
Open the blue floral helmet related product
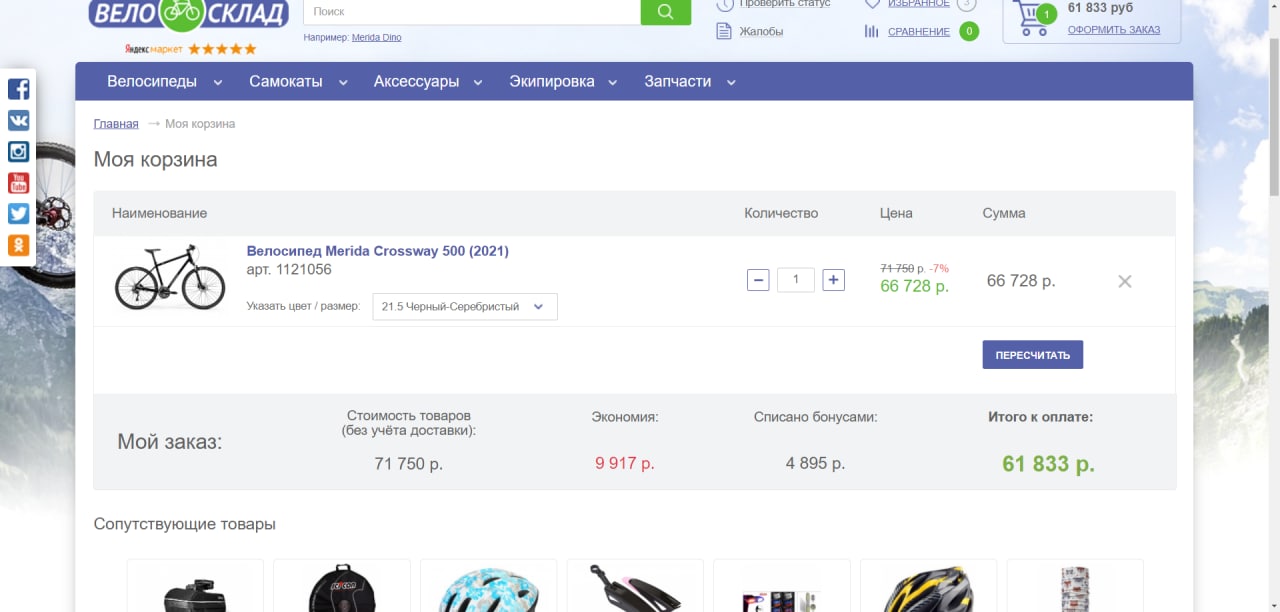[x=488, y=586]
